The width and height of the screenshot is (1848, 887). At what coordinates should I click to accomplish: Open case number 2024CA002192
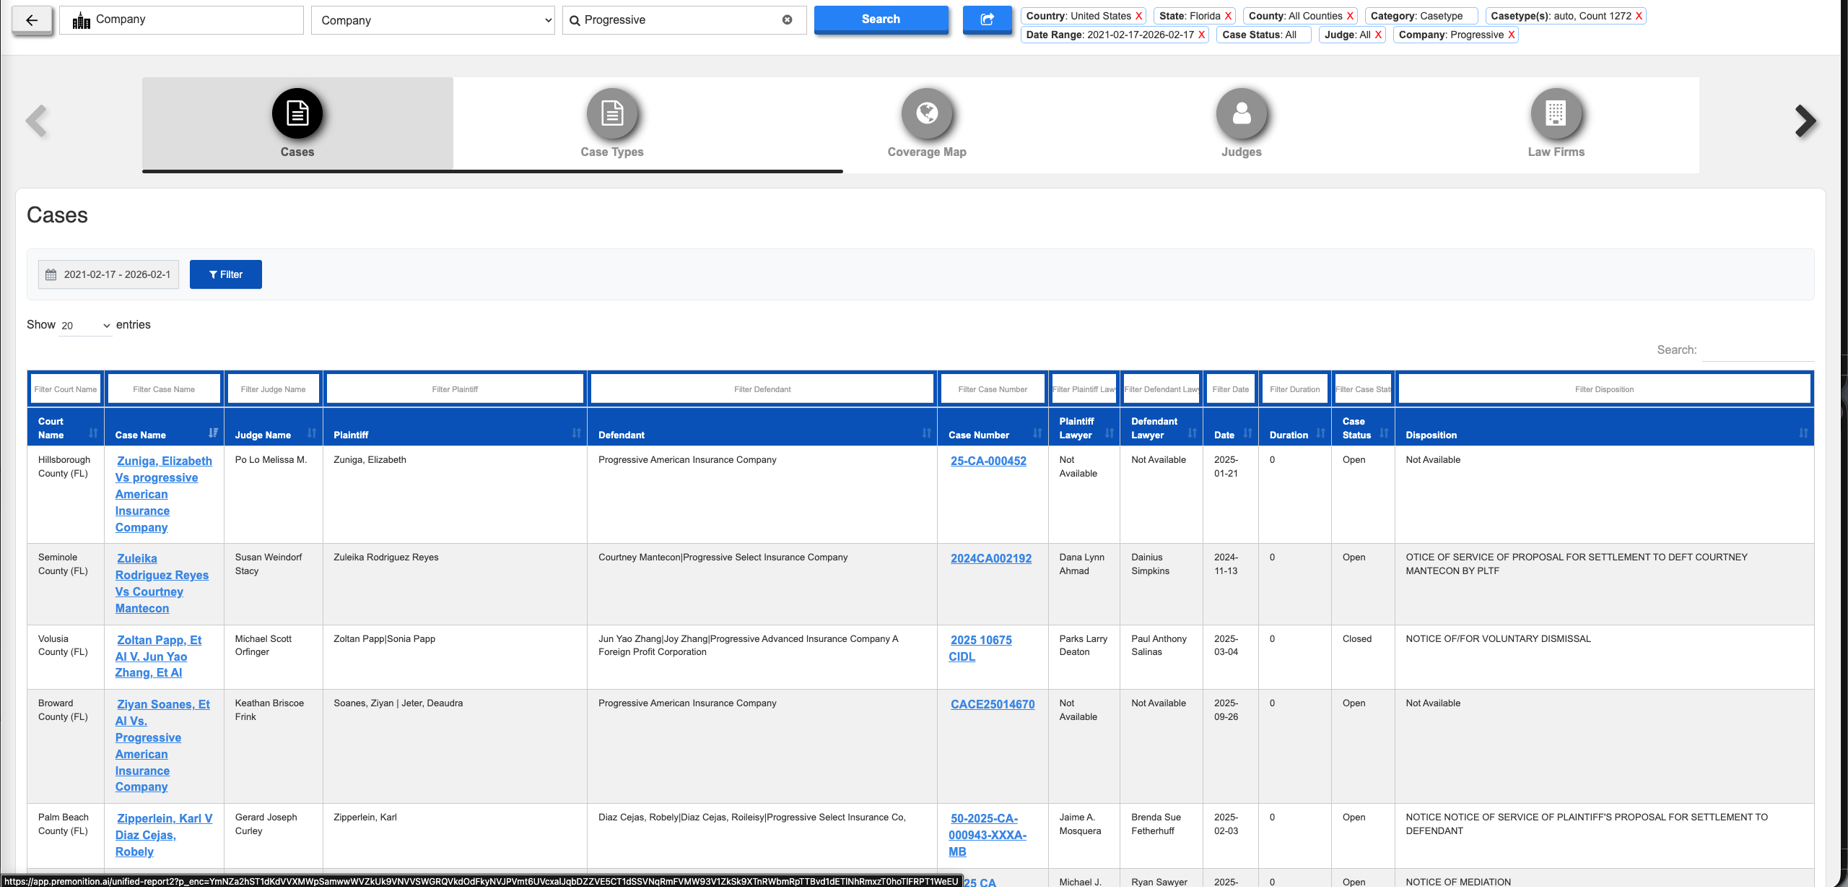tap(991, 559)
